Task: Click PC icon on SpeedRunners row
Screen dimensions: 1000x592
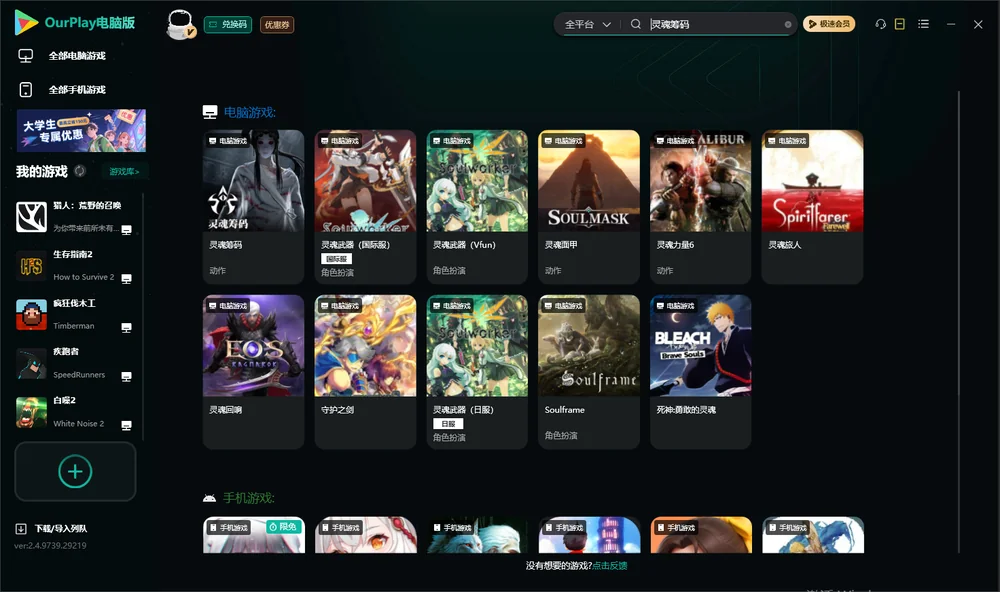Action: [126, 376]
